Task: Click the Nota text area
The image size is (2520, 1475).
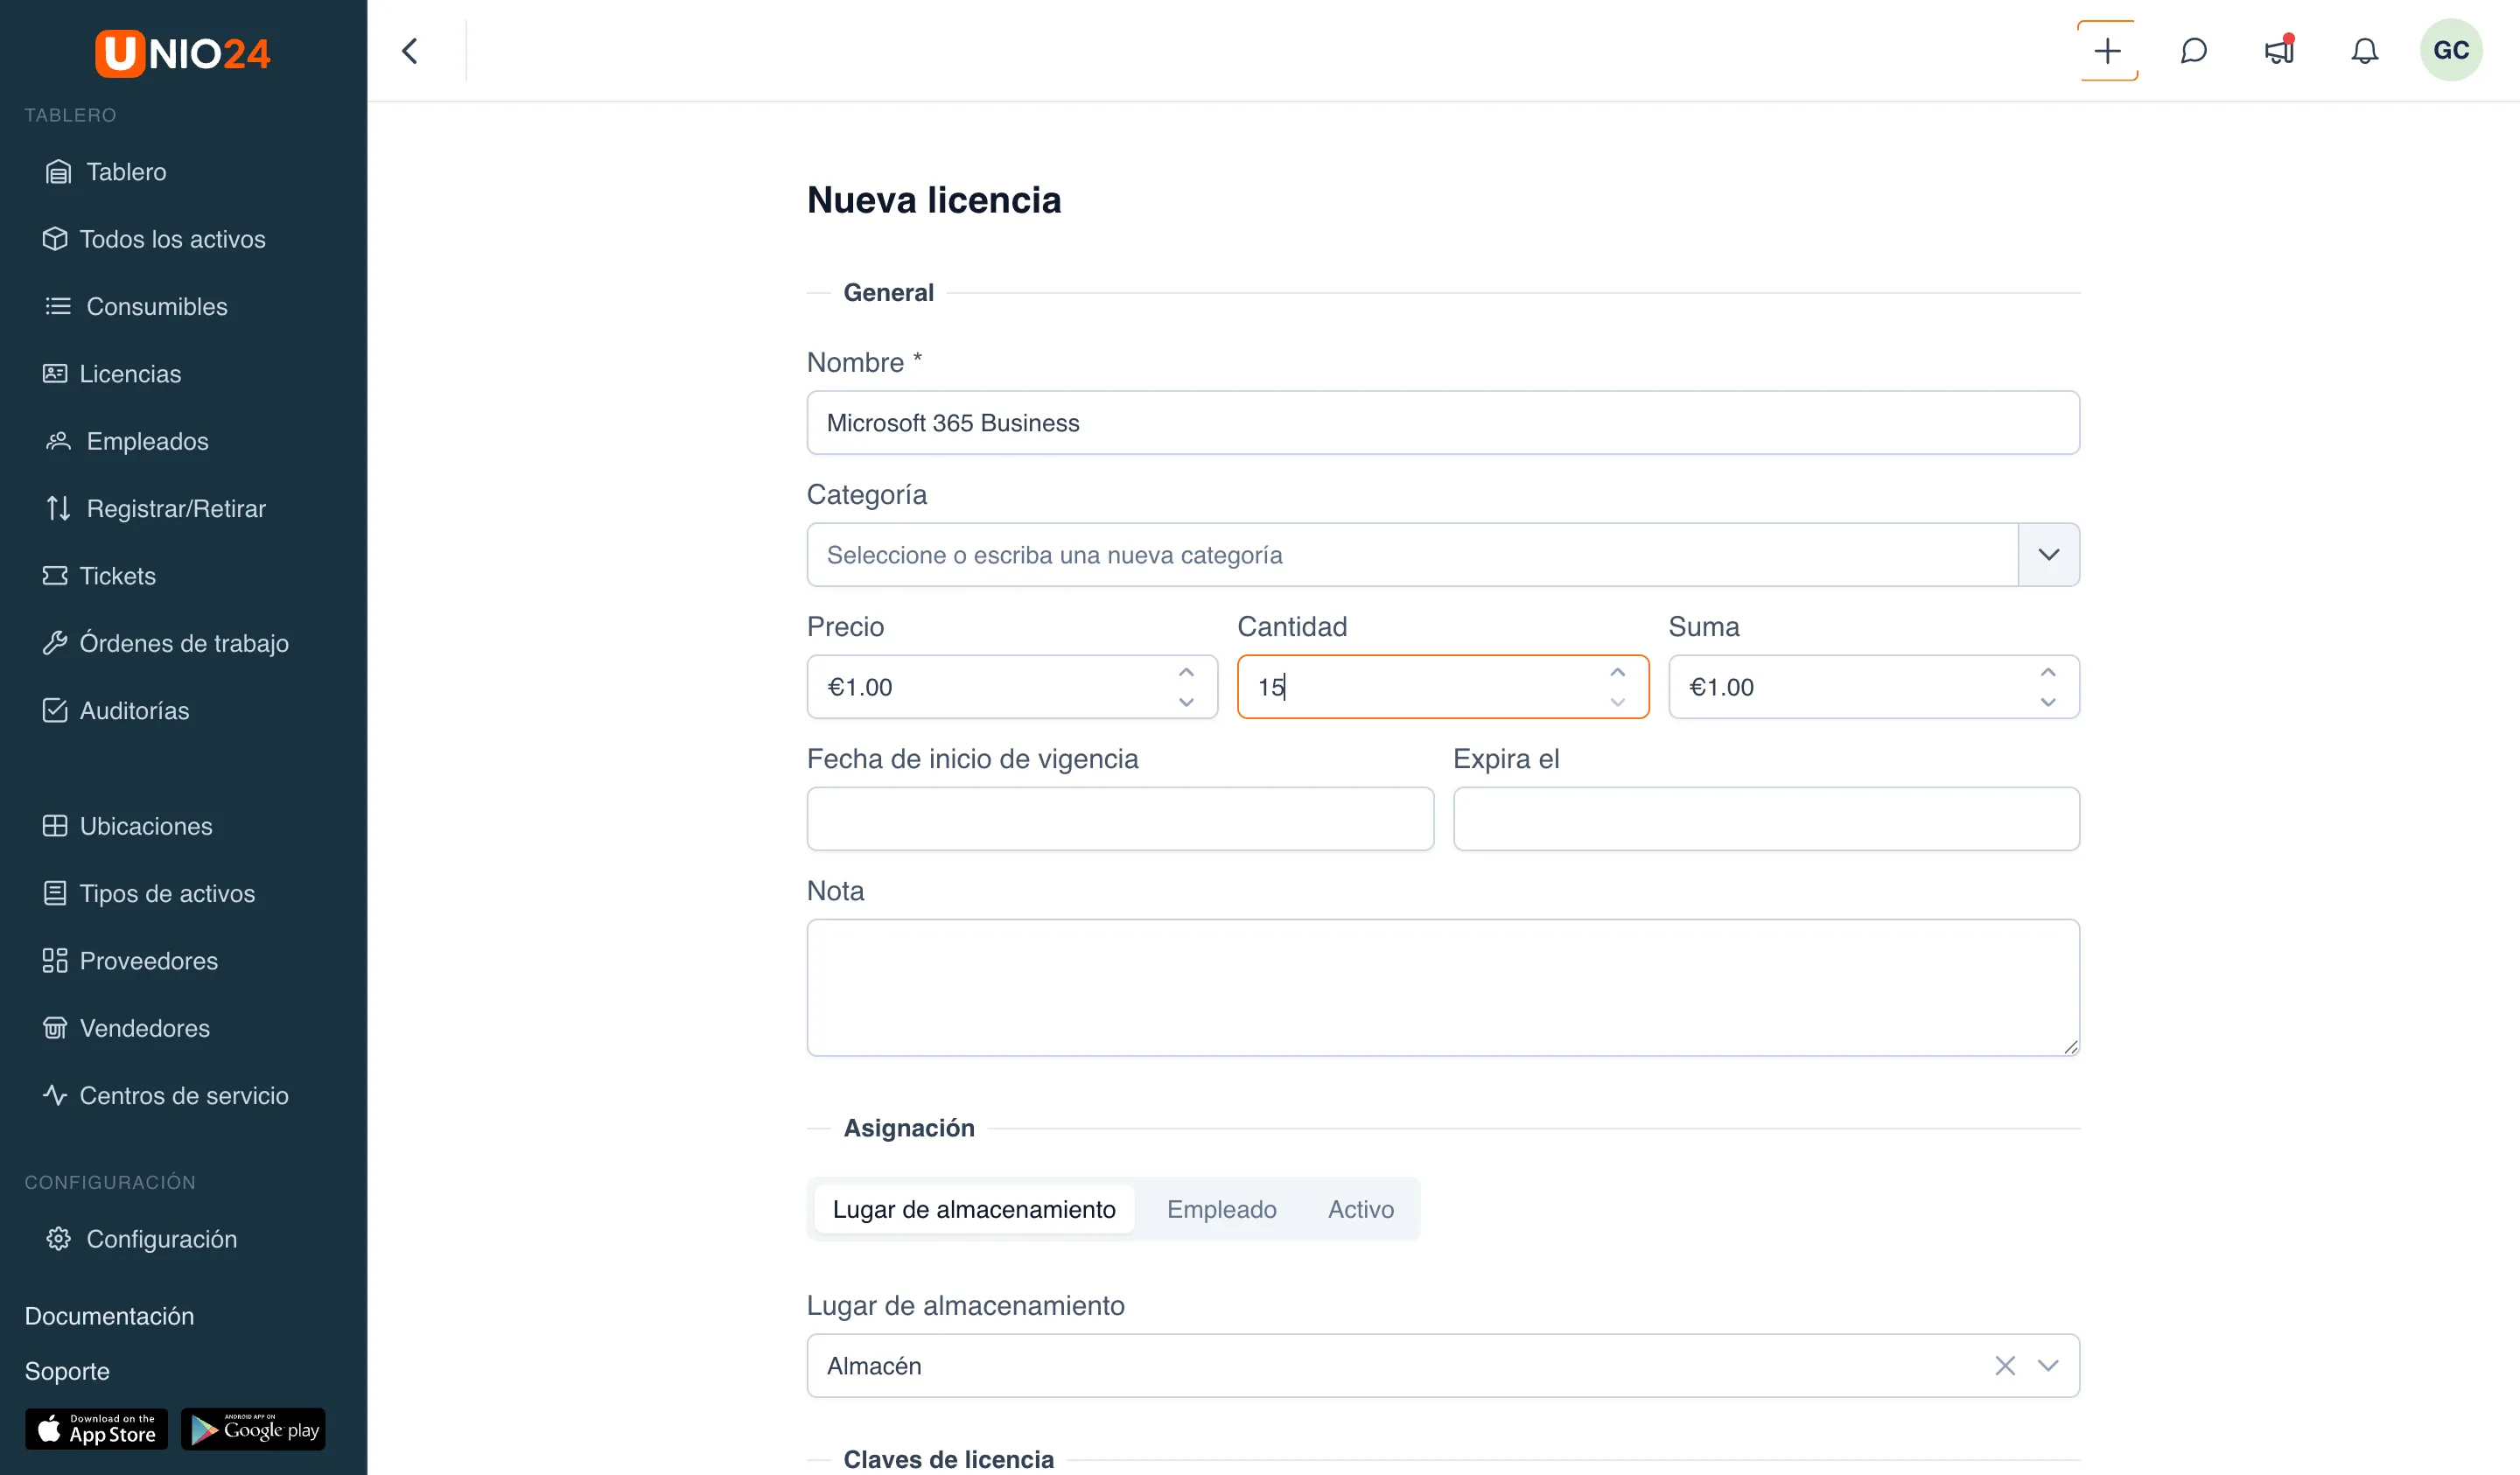Action: (x=1443, y=987)
